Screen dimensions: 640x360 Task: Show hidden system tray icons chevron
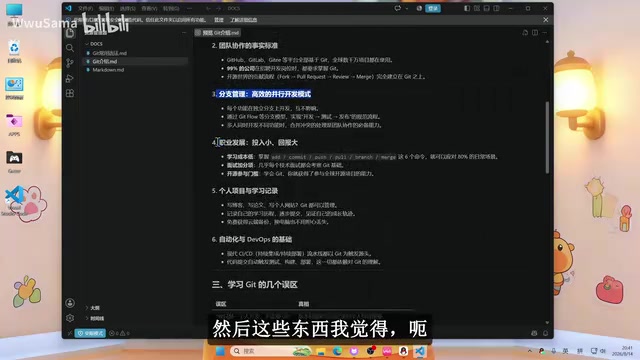pyautogui.click(x=529, y=351)
